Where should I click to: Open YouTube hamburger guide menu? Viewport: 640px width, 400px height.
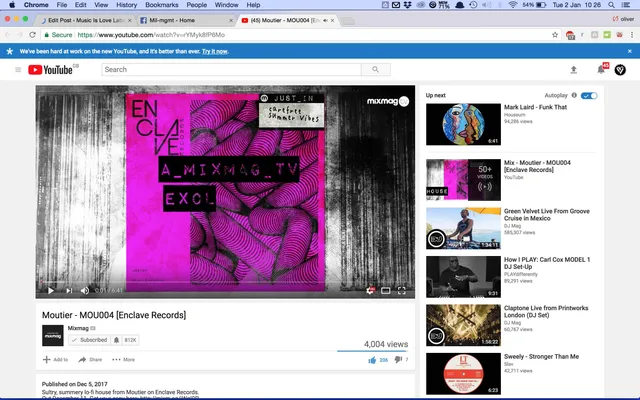[x=18, y=70]
